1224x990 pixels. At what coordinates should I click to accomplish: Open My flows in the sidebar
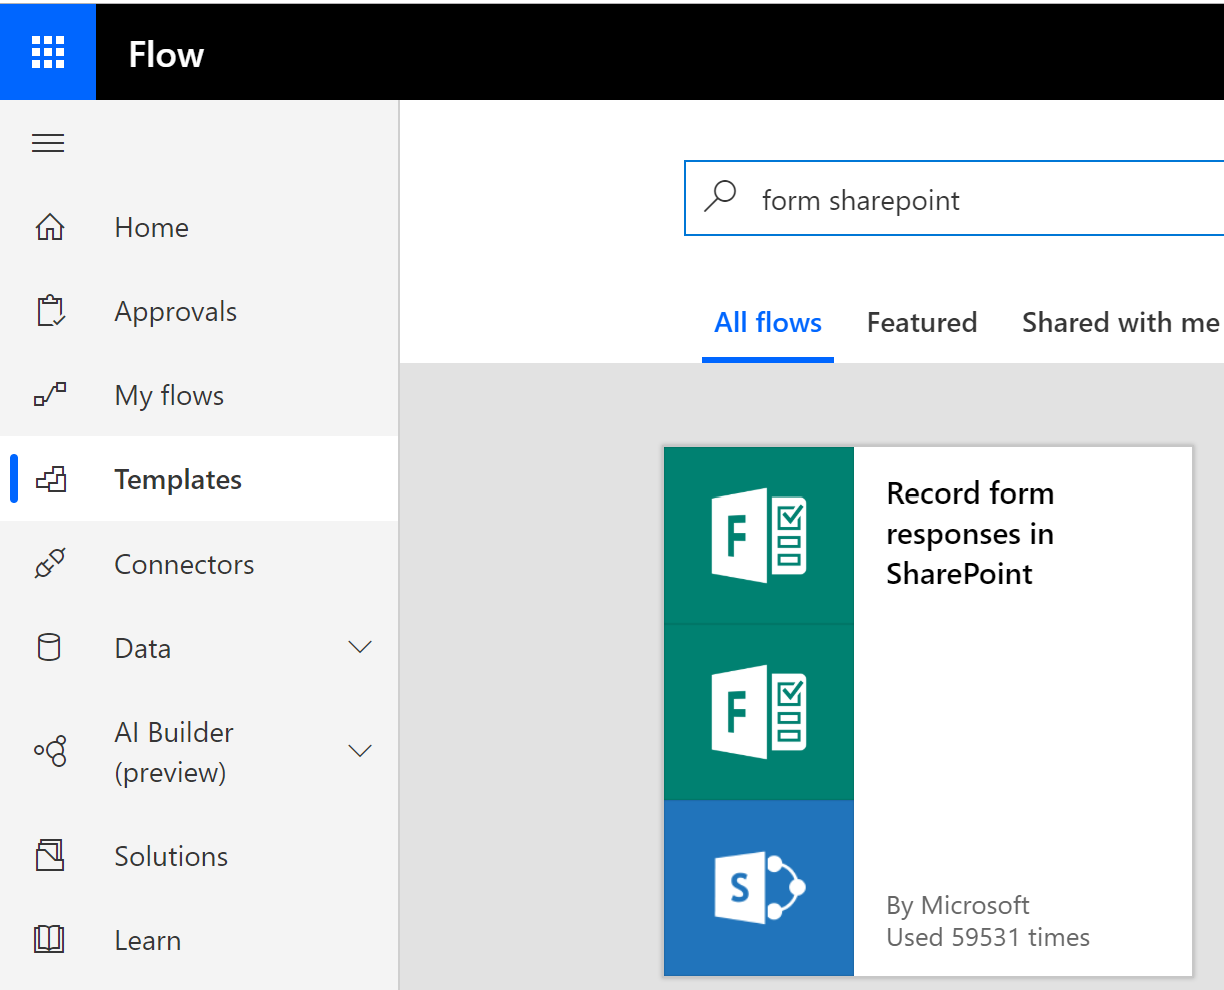[x=199, y=395]
